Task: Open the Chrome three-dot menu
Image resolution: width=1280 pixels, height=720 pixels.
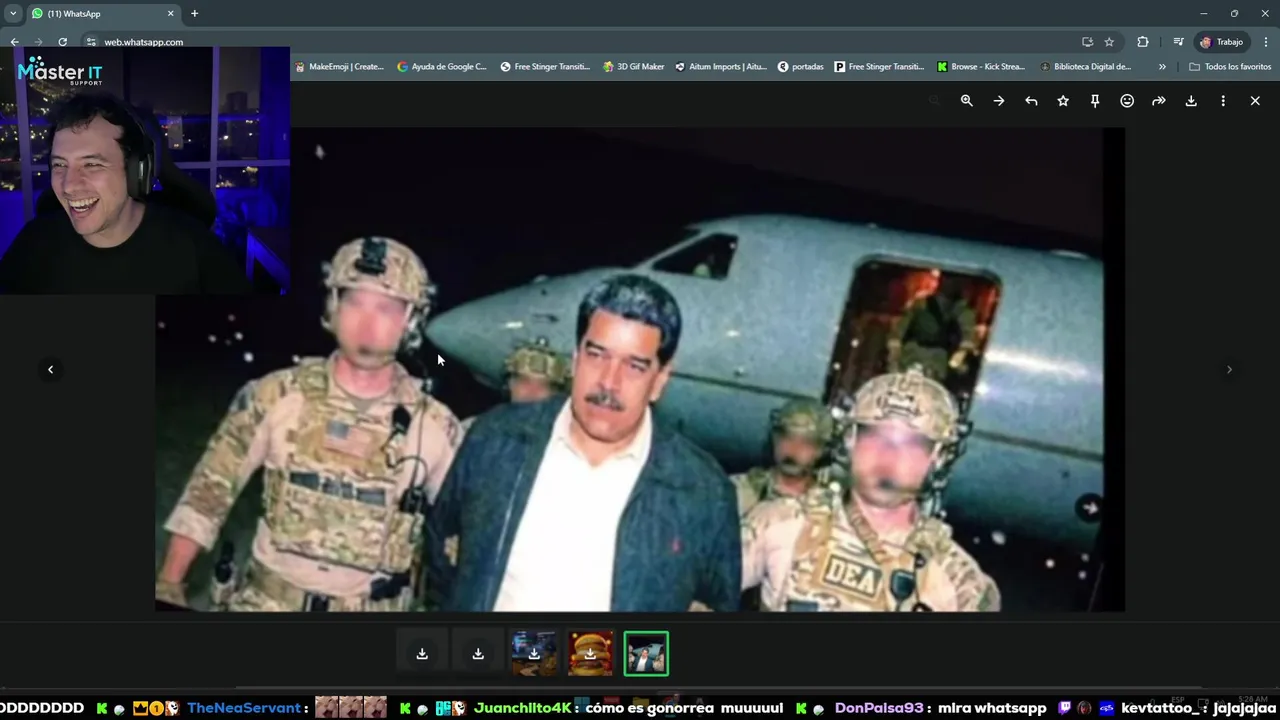Action: 1266,42
